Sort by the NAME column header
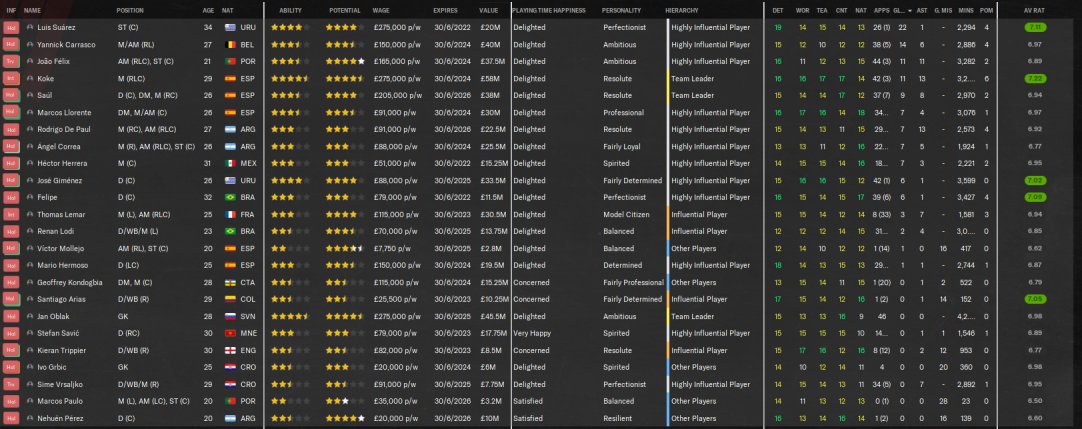Viewport: 1082px width, 429px height. point(32,11)
